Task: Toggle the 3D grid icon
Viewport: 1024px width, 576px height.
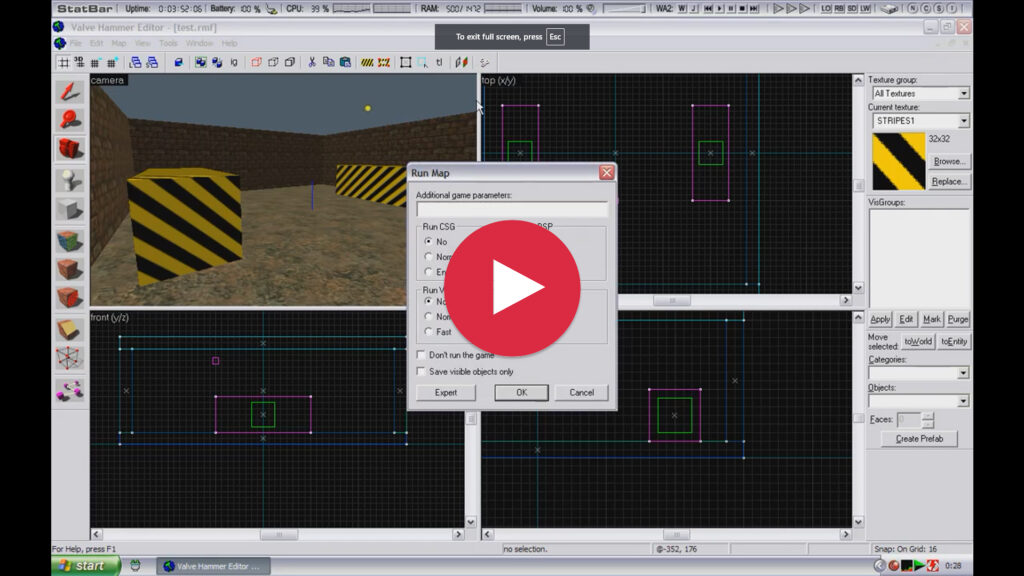Action: coord(79,63)
